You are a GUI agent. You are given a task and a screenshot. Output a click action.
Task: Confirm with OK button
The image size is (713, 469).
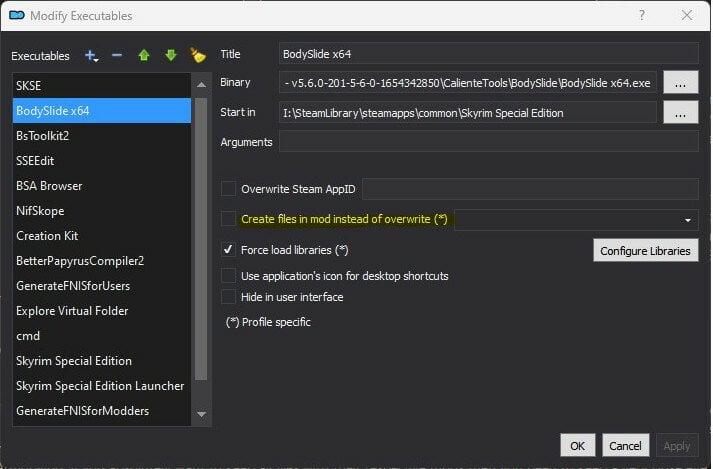point(577,446)
